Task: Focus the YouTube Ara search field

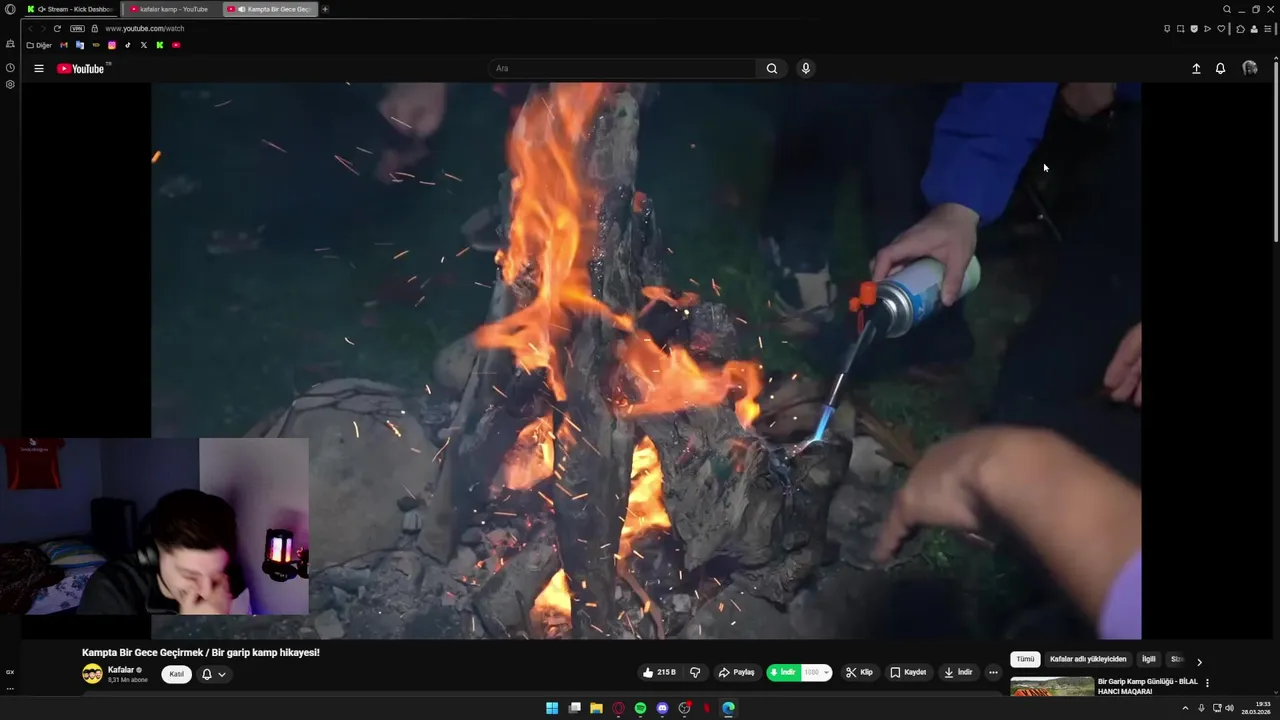Action: click(x=622, y=69)
